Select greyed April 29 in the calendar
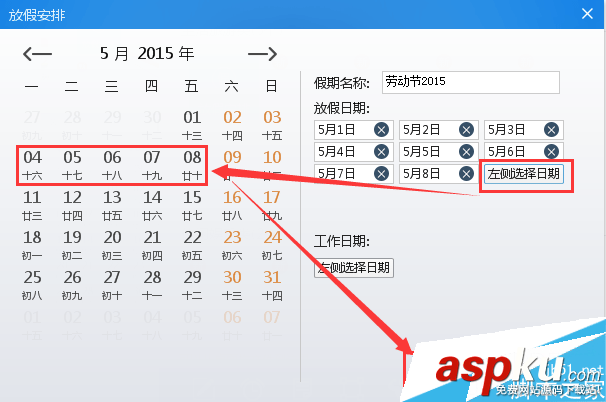The height and width of the screenshot is (402, 606). [x=112, y=125]
